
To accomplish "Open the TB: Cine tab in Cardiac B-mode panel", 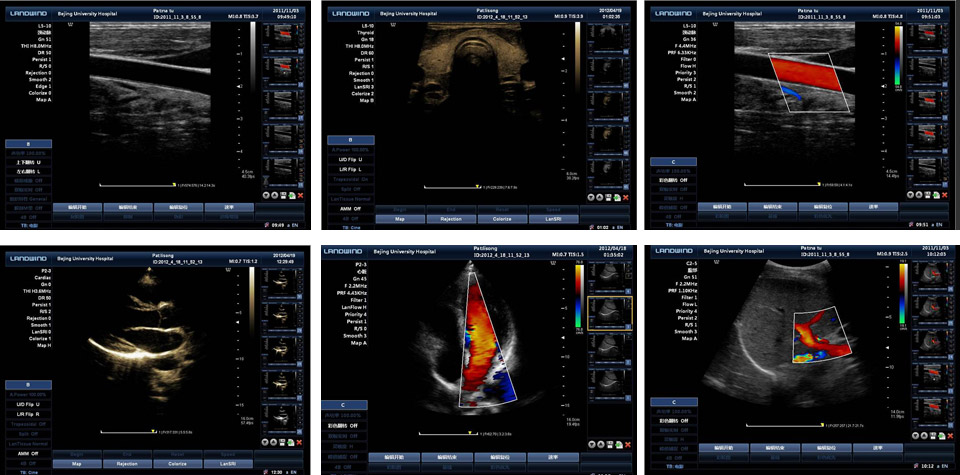I will [x=28, y=472].
